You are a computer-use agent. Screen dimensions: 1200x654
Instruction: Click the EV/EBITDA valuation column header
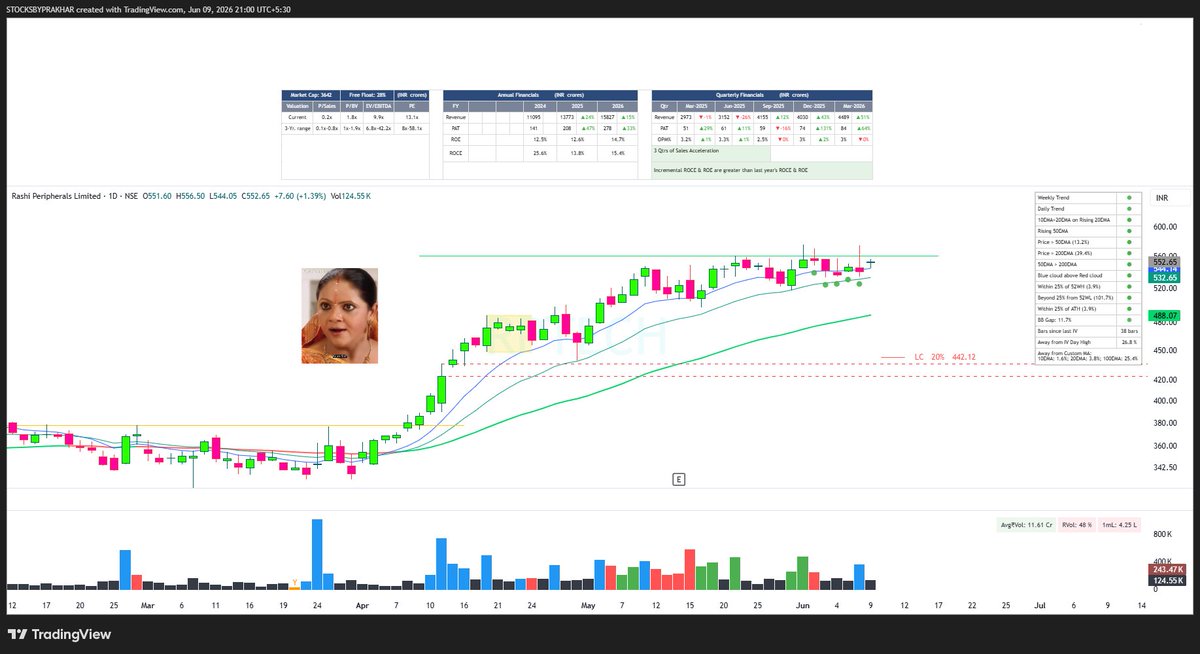coord(379,106)
